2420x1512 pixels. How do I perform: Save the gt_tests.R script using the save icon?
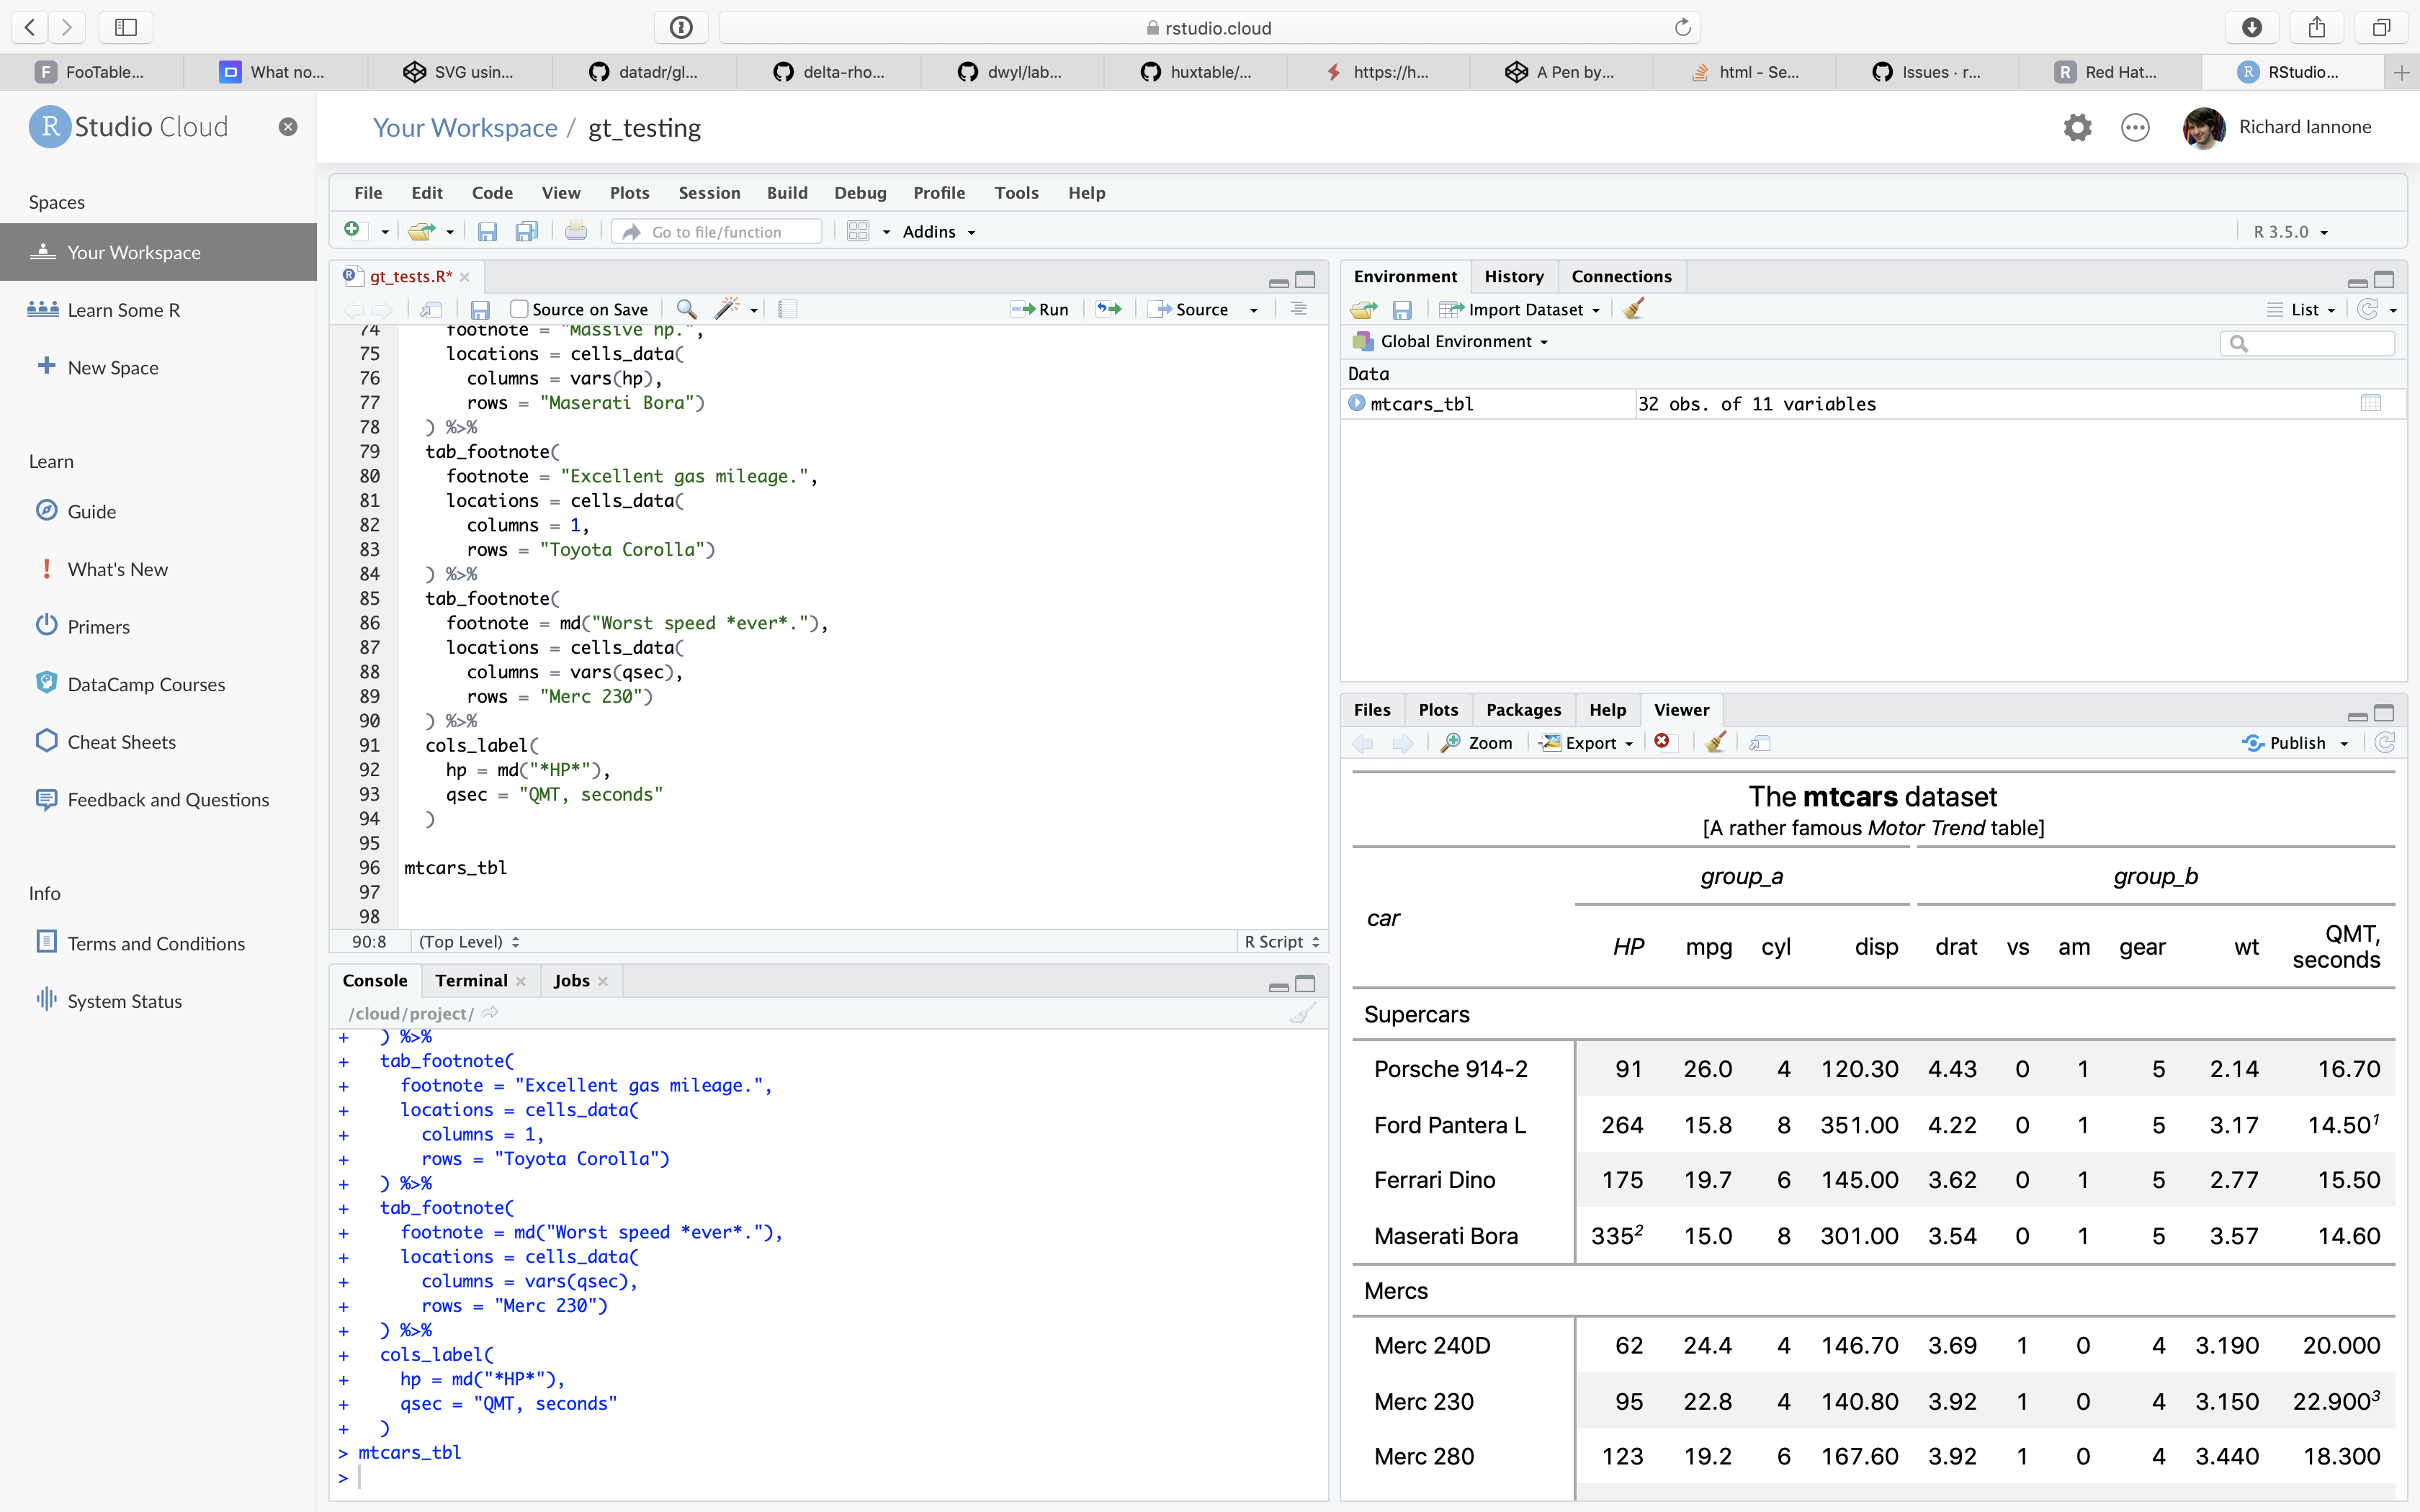click(x=481, y=309)
